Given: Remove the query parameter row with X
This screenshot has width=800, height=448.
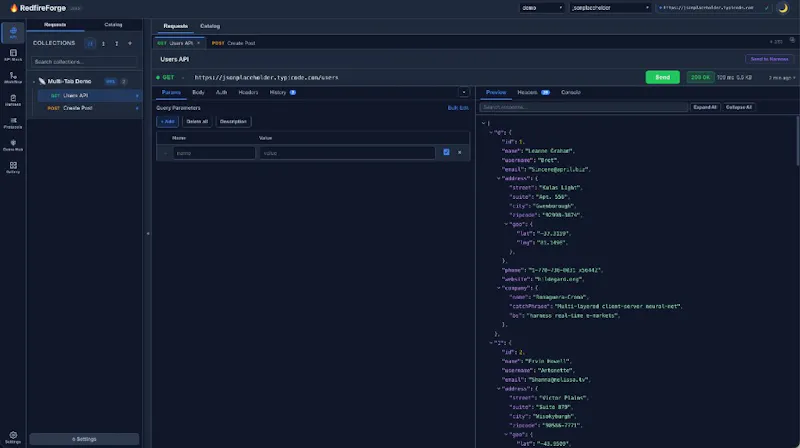Looking at the screenshot, I should click(x=459, y=152).
